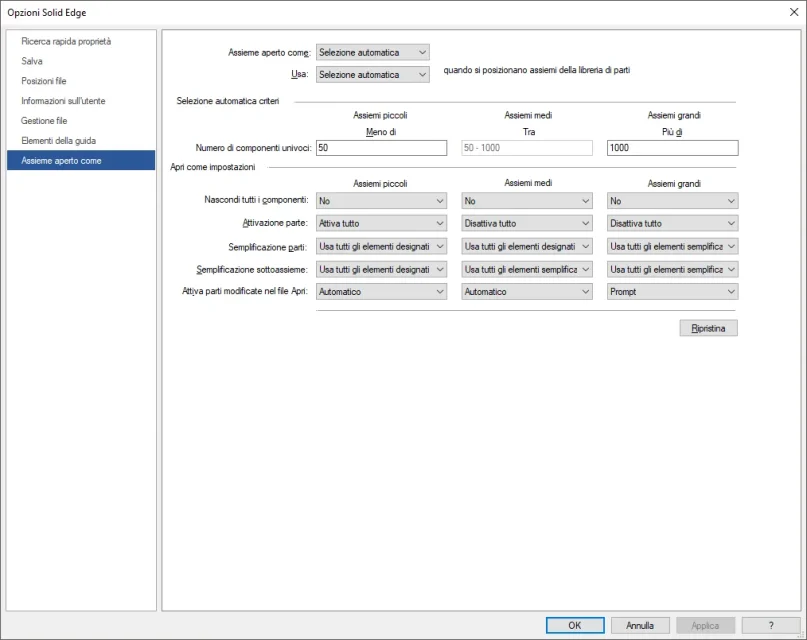The image size is (807, 640).
Task: Open the 'Assieme aperto come' dropdown
Action: tap(370, 52)
